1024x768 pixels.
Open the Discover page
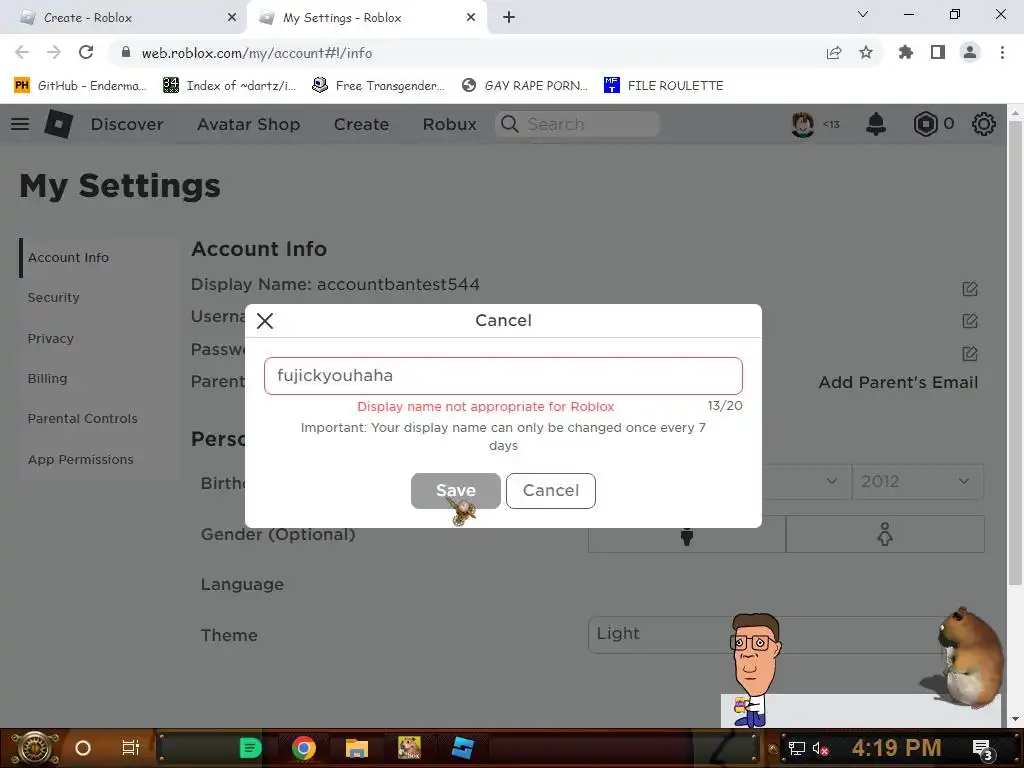(x=127, y=124)
